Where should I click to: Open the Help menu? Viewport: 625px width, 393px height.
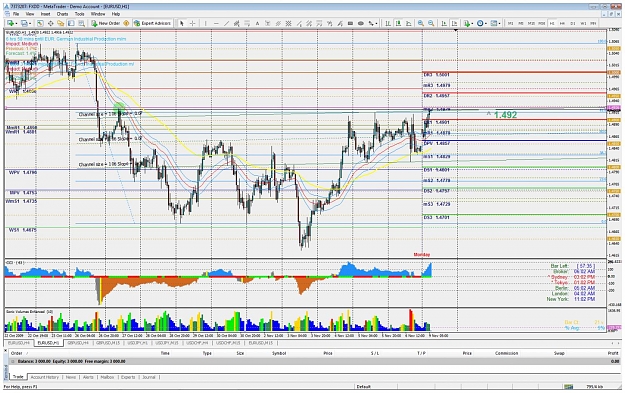116,14
